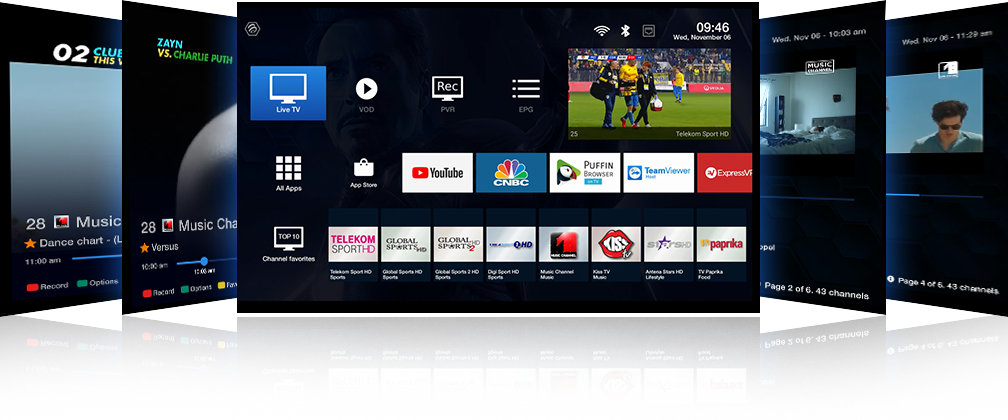Click yellow favorites button on Versus screen

point(227,285)
